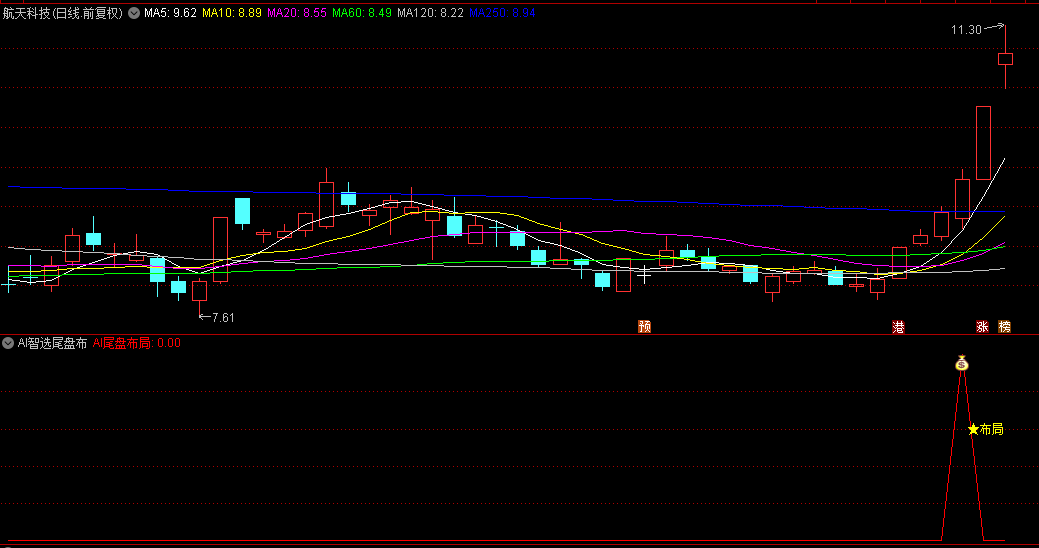Select the MA60: 8.49 label
This screenshot has width=1039, height=548.
[362, 13]
